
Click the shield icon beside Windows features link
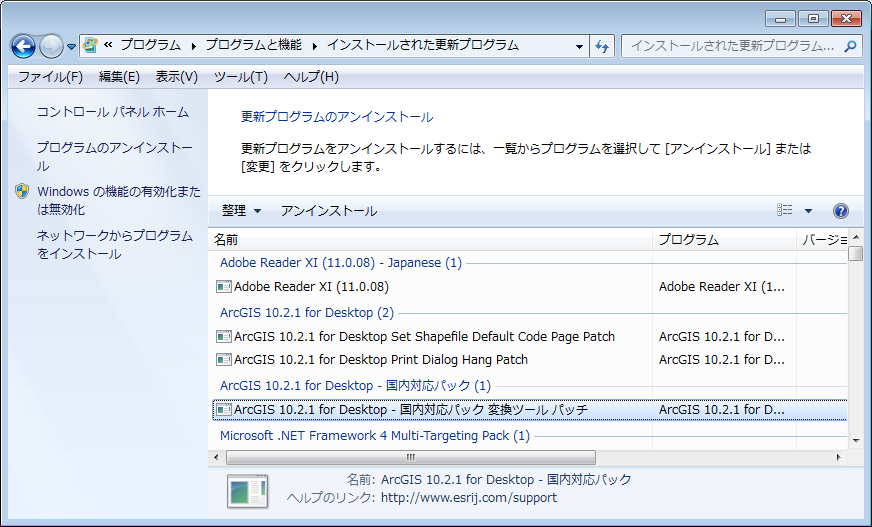(x=22, y=191)
